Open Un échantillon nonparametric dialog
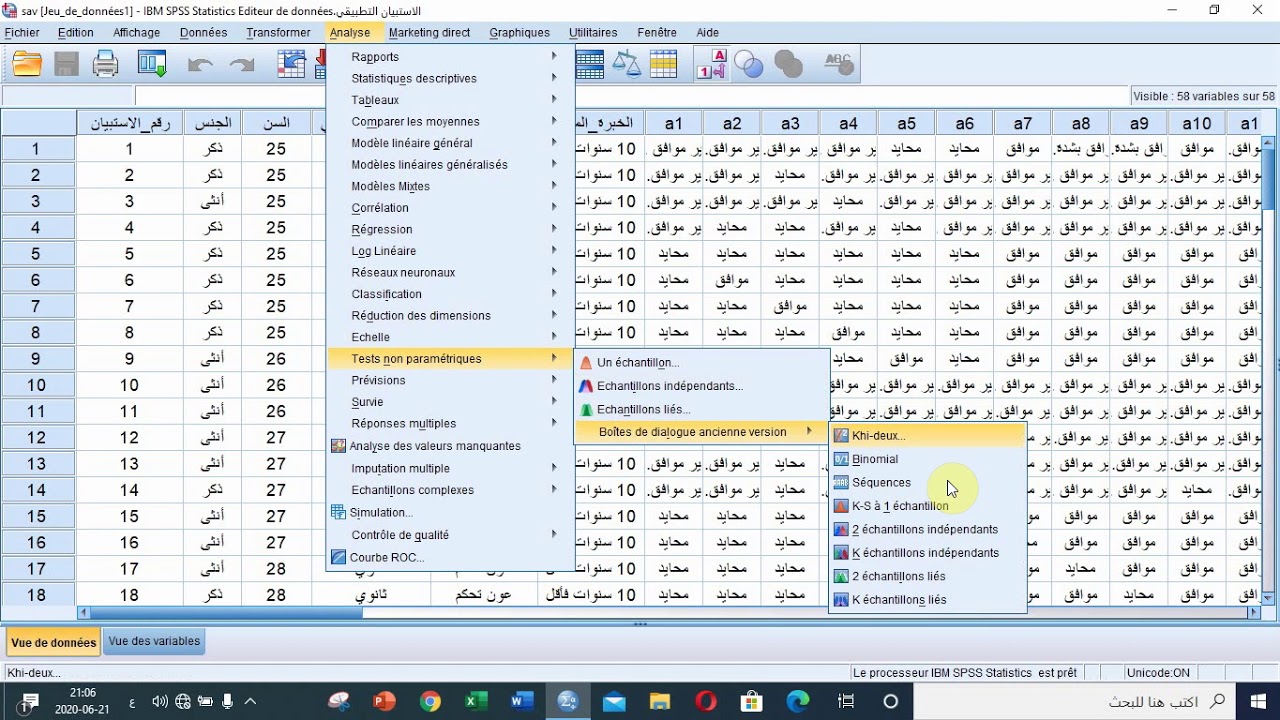1280x720 pixels. pyautogui.click(x=702, y=362)
